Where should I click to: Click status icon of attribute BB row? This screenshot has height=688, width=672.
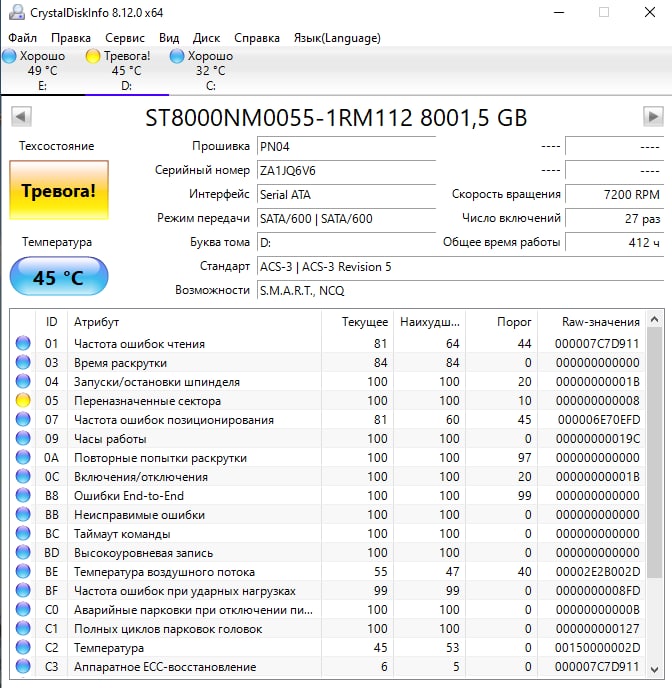coord(23,514)
